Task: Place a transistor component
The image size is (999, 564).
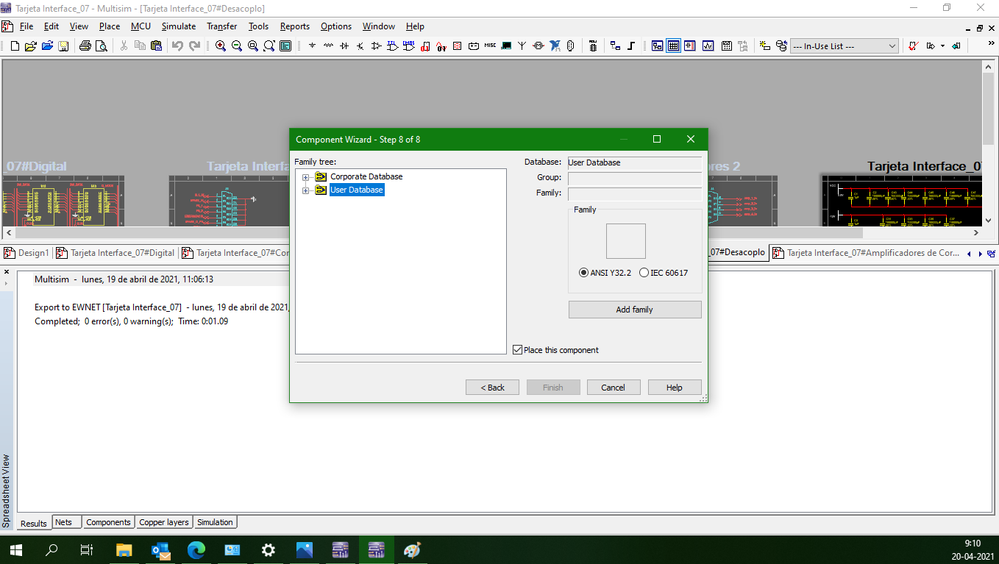Action: [x=360, y=46]
